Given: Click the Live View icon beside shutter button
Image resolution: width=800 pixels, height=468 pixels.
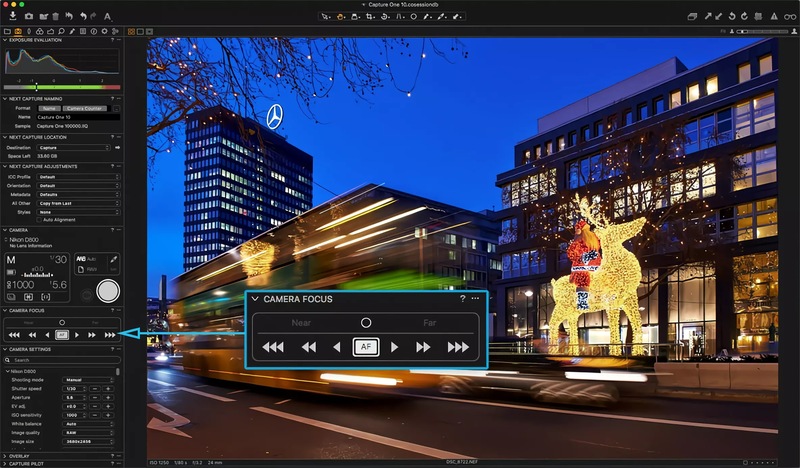Looking at the screenshot, I should coord(87,294).
